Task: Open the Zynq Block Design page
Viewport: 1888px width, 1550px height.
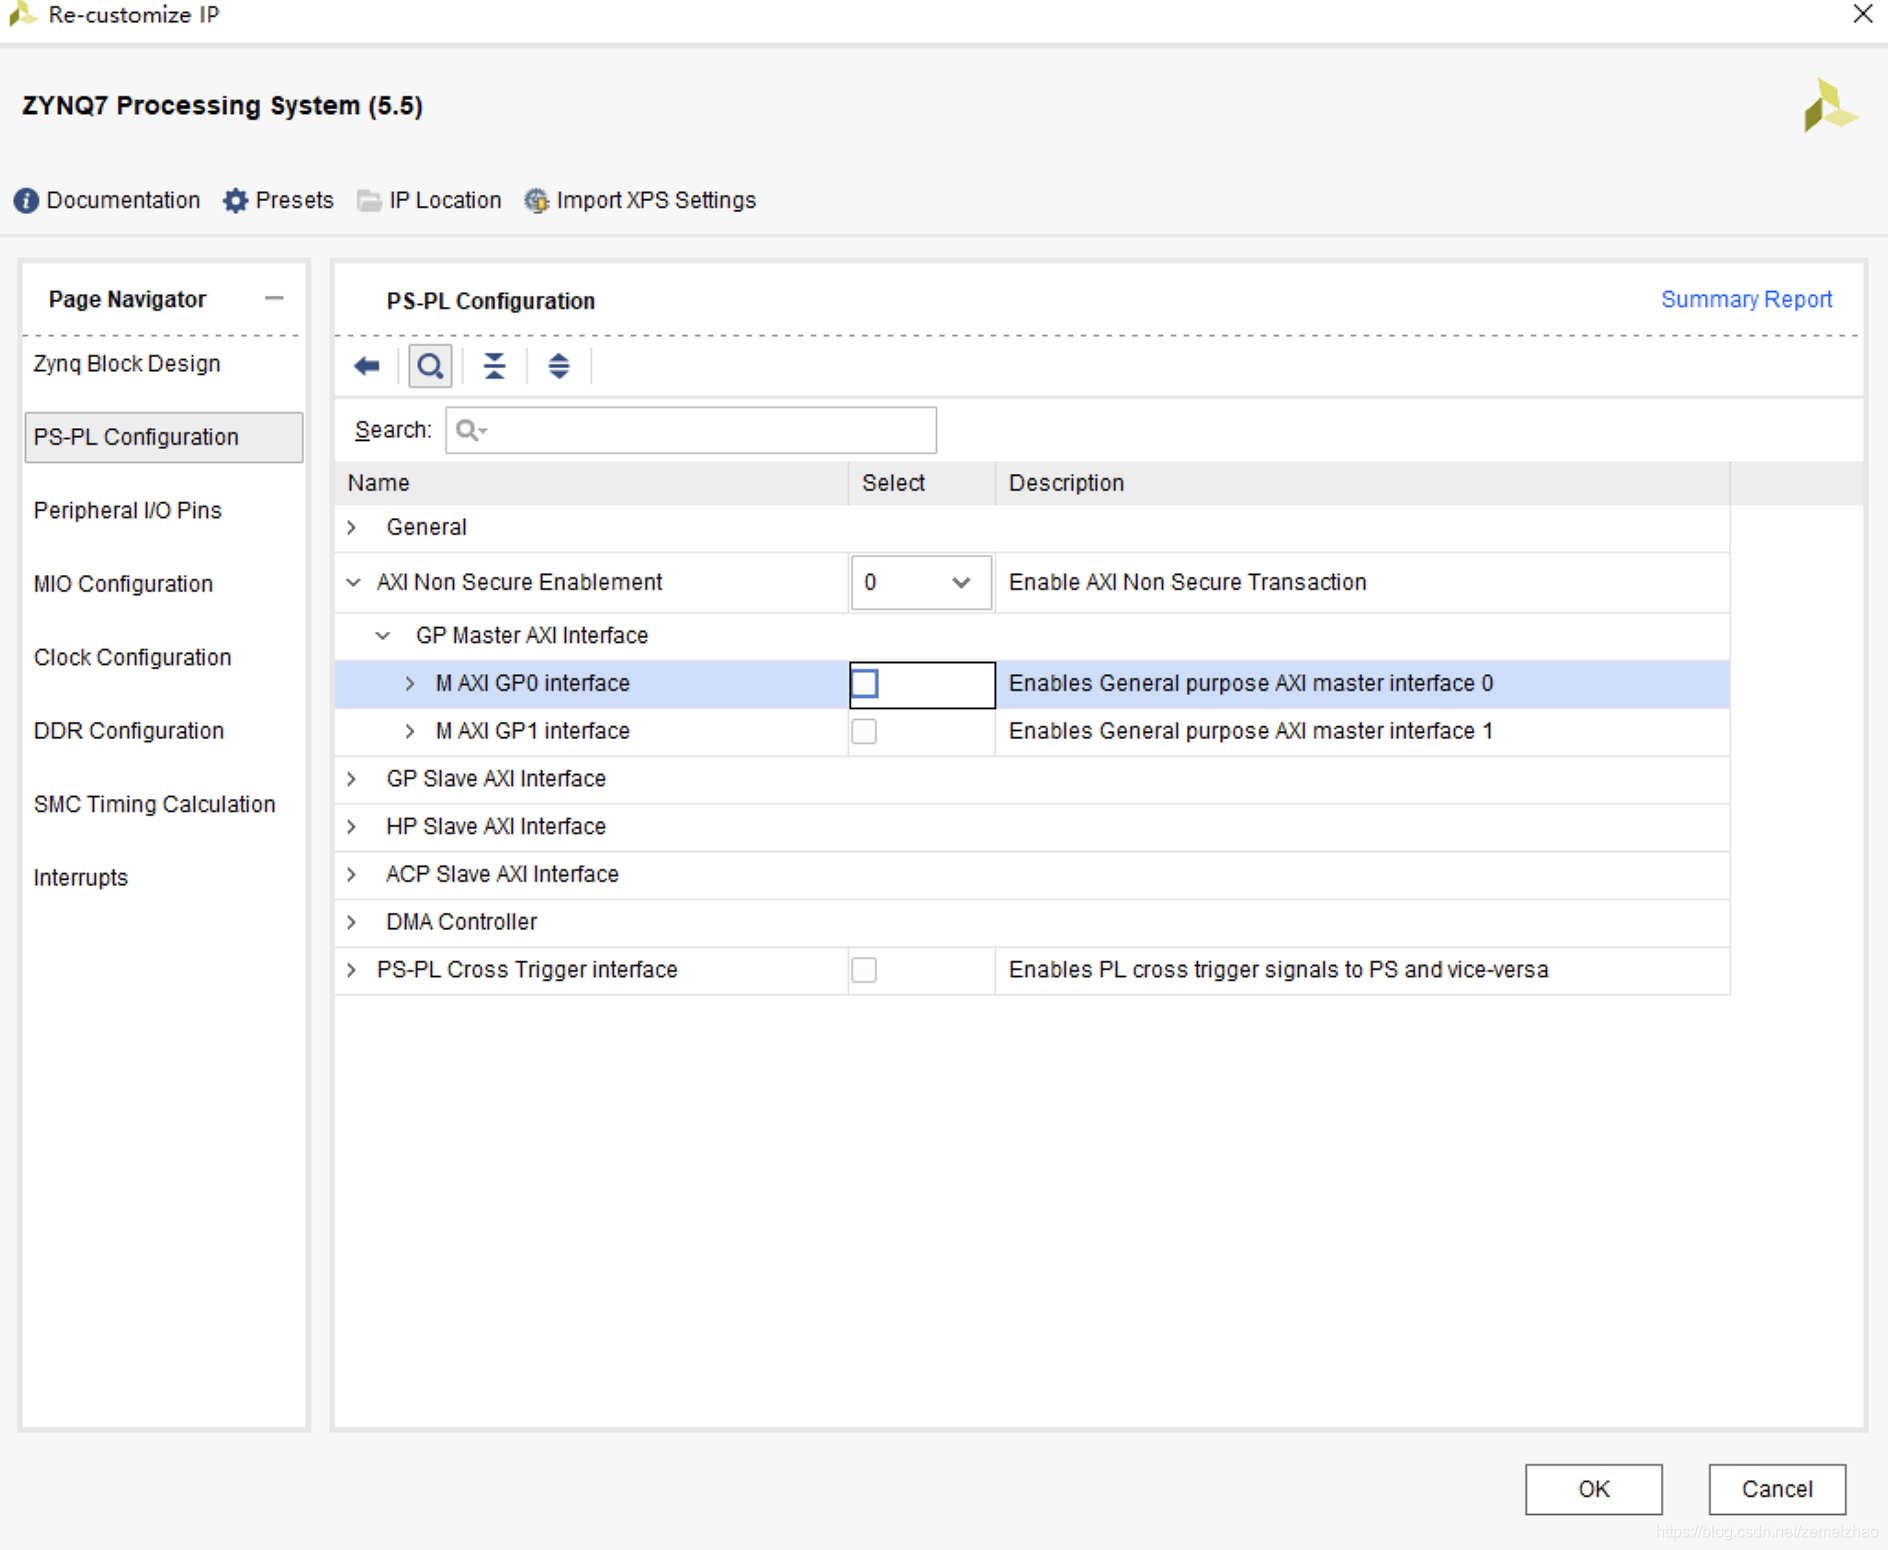Action: [127, 364]
